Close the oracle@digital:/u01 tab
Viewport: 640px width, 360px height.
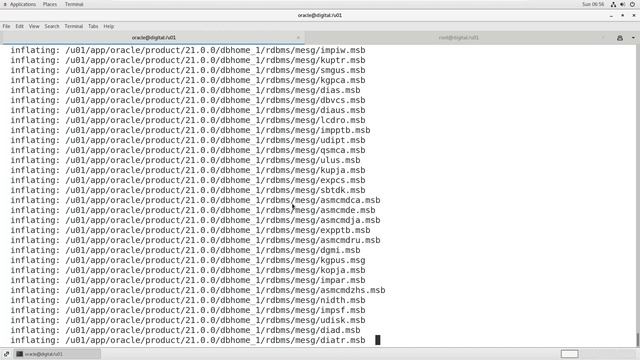pyautogui.click(x=298, y=38)
